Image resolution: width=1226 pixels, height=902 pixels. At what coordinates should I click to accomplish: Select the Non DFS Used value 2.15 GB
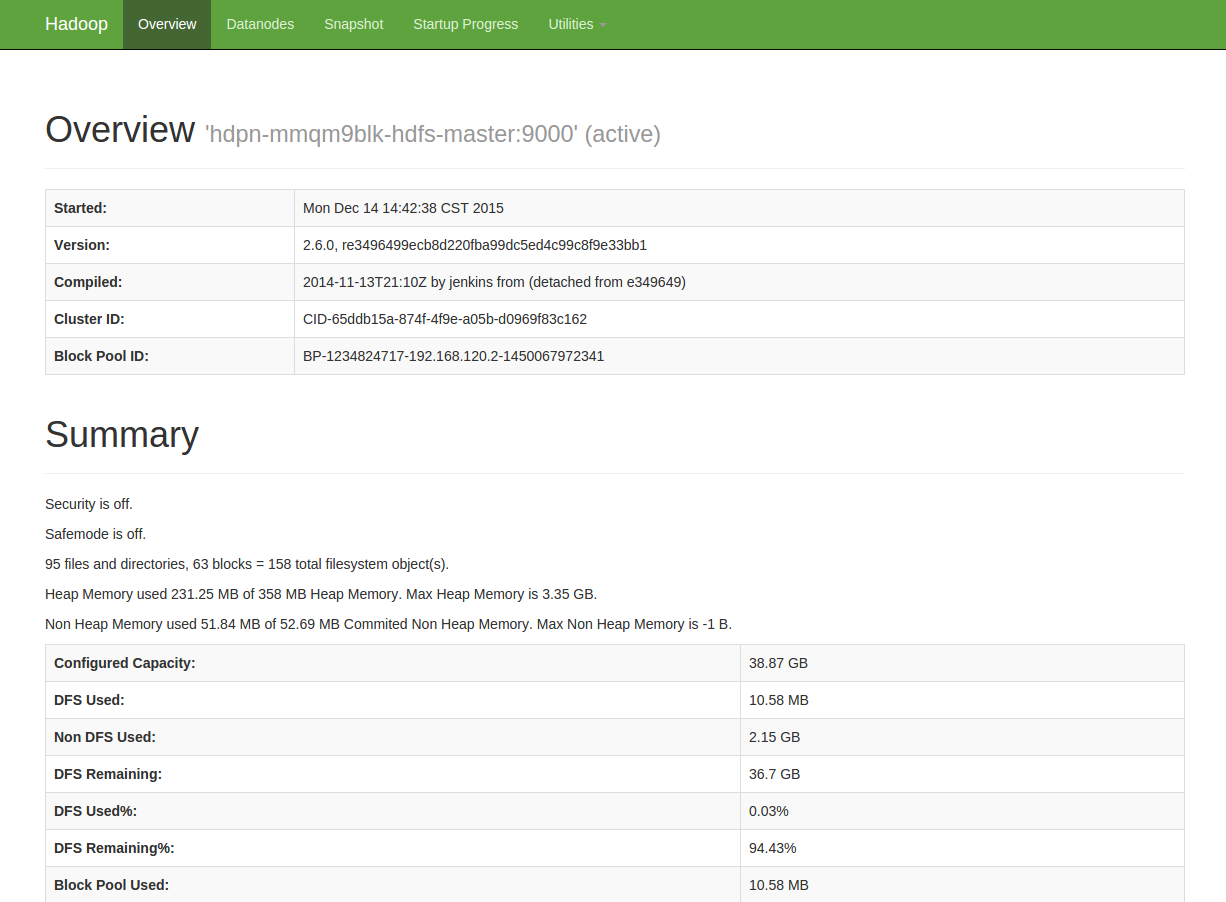click(774, 737)
